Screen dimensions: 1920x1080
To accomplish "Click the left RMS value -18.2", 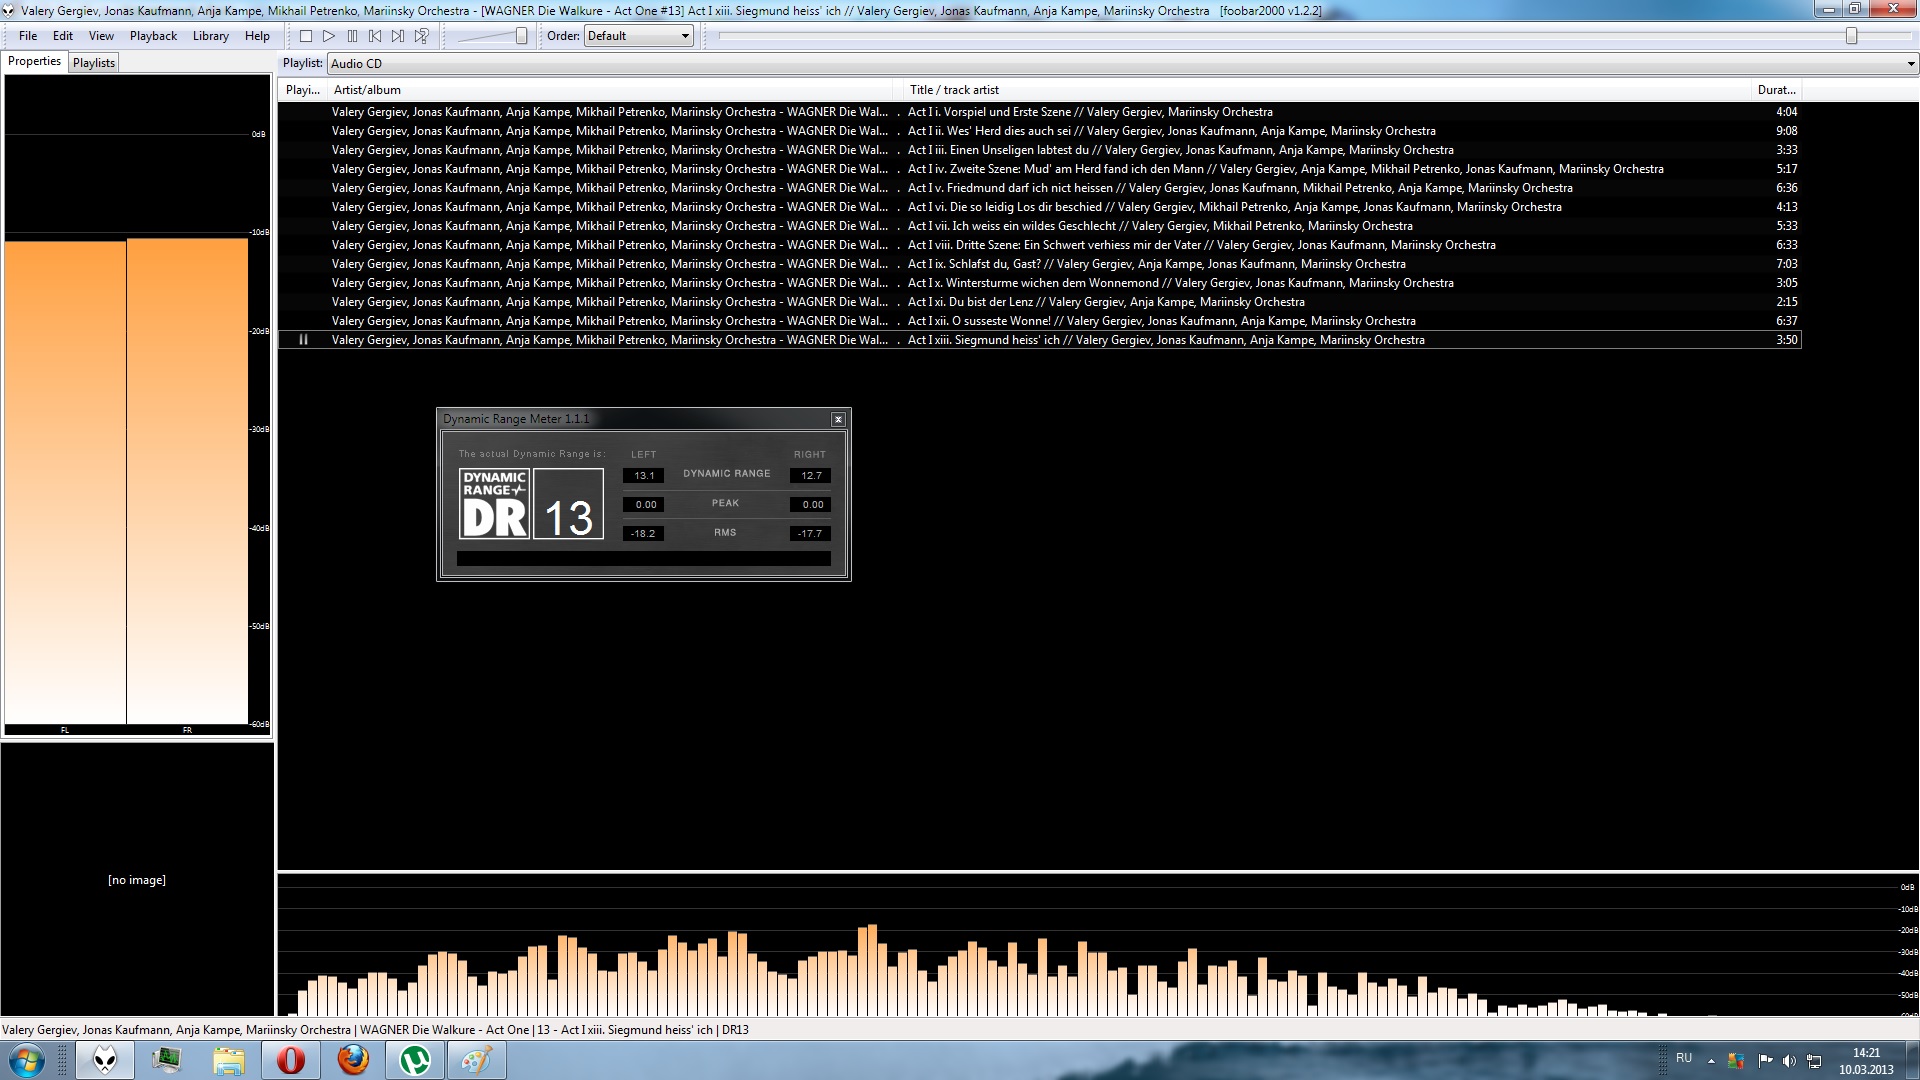I will tap(644, 534).
